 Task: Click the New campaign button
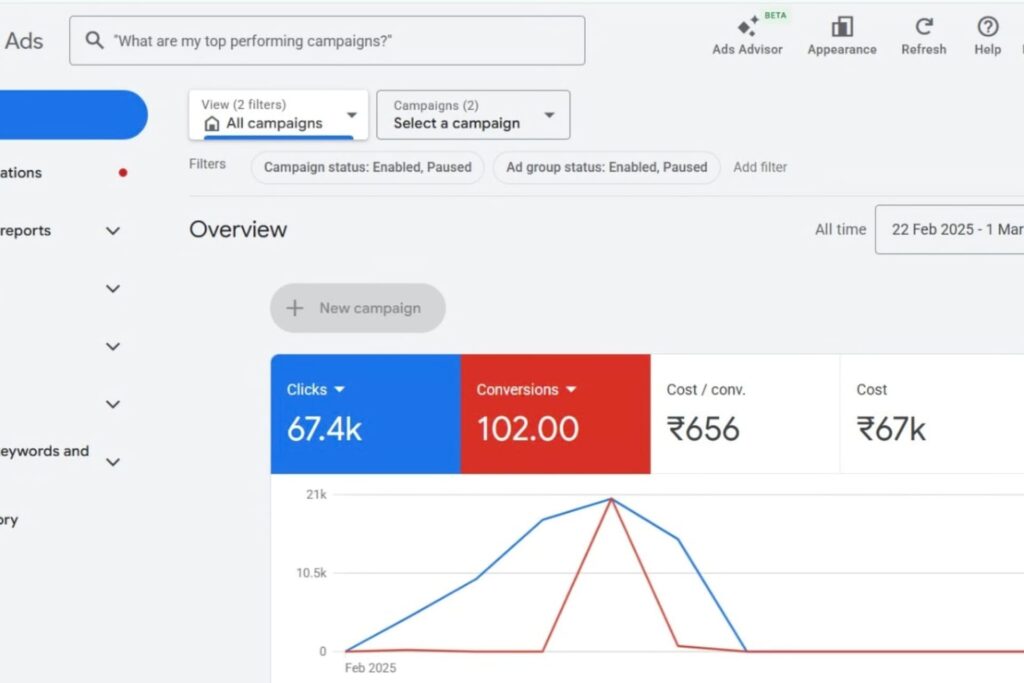[x=357, y=308]
